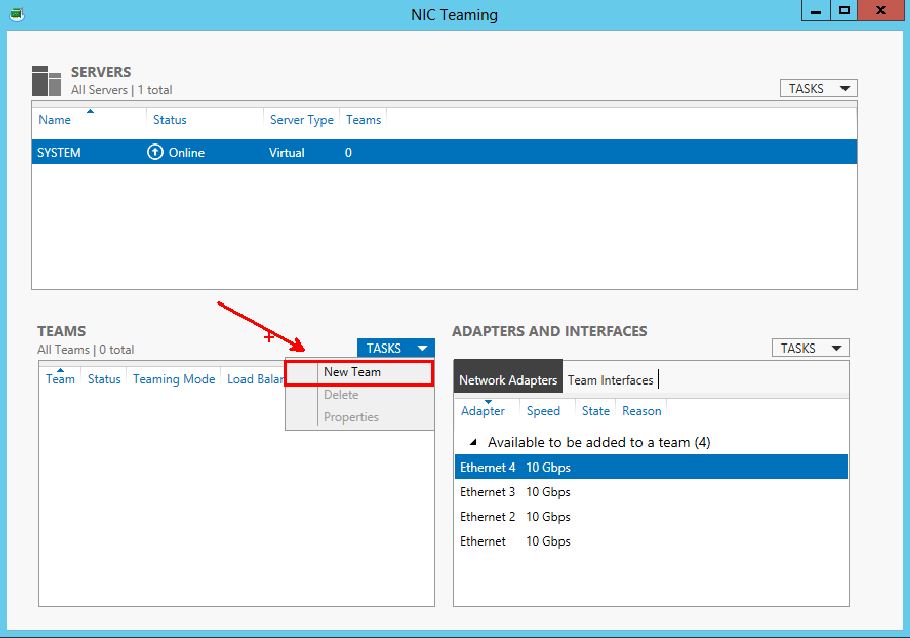Open the Teams TASKS dropdown
This screenshot has width=910, height=638.
click(395, 348)
